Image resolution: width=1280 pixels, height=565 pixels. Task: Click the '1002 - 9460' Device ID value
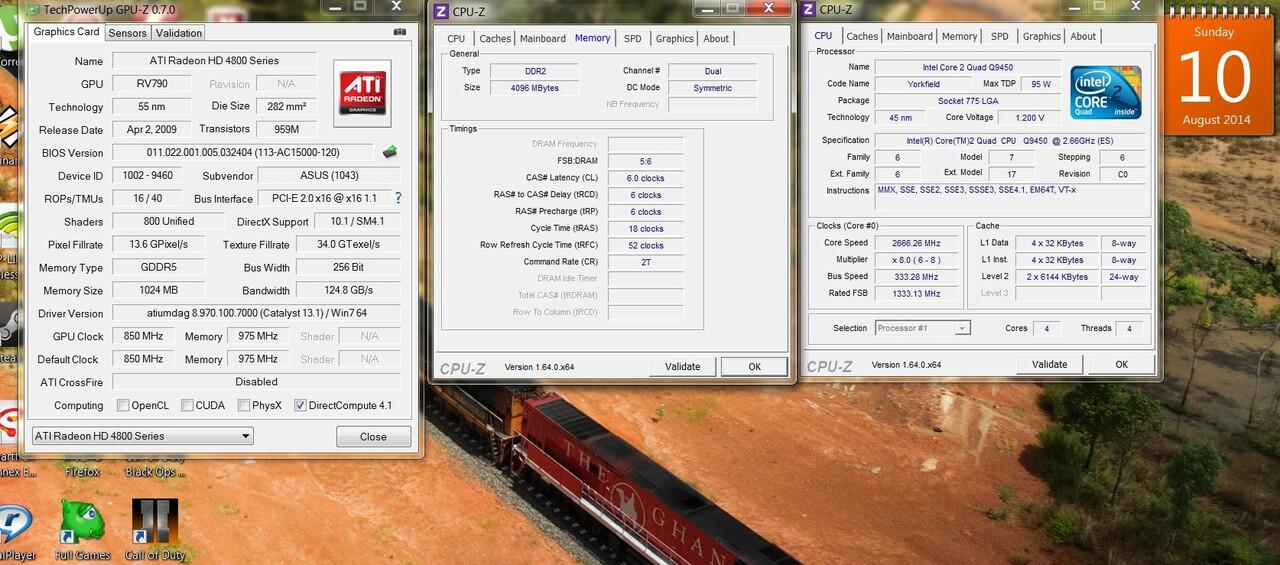pyautogui.click(x=148, y=176)
